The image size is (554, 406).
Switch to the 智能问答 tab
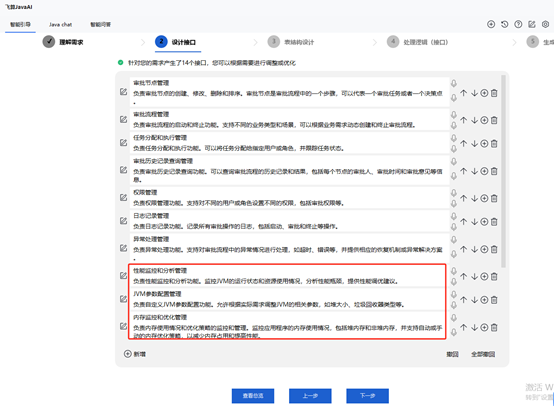[x=101, y=24]
